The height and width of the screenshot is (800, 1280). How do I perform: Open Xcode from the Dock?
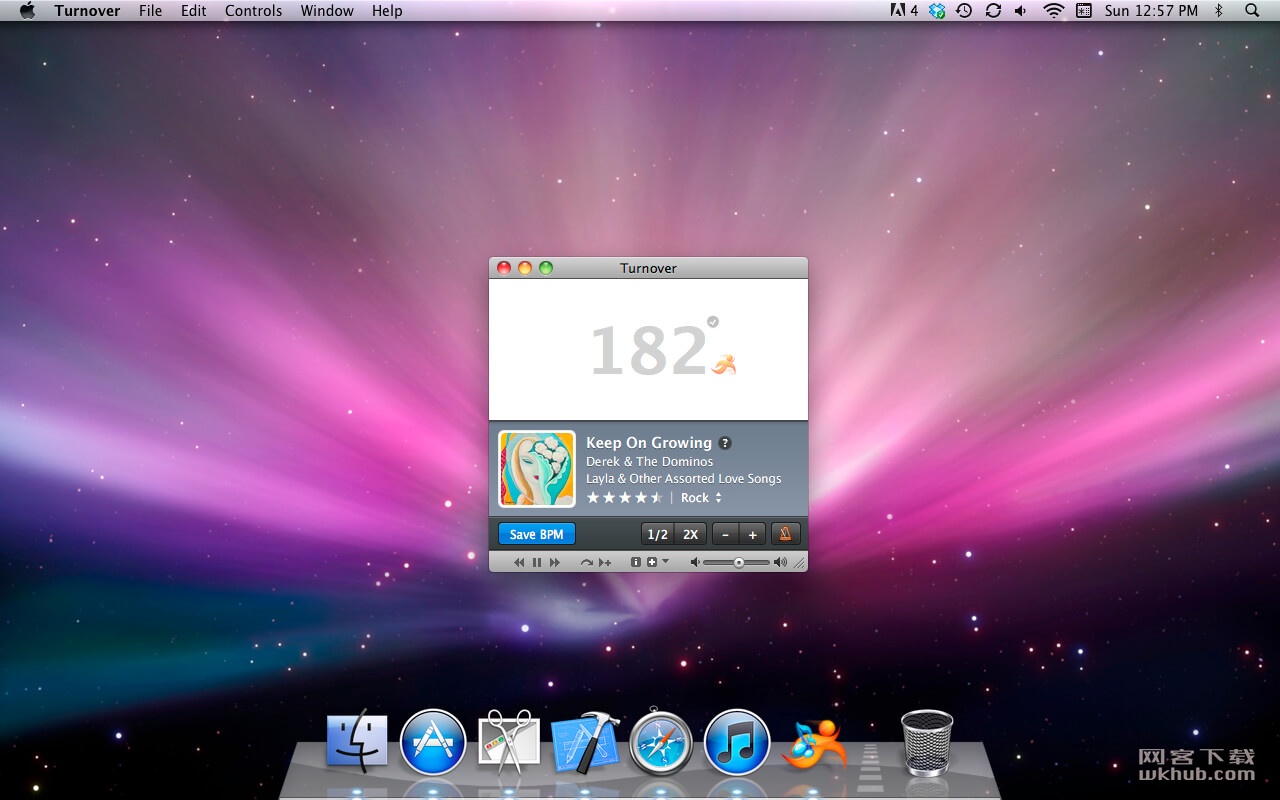[x=585, y=742]
